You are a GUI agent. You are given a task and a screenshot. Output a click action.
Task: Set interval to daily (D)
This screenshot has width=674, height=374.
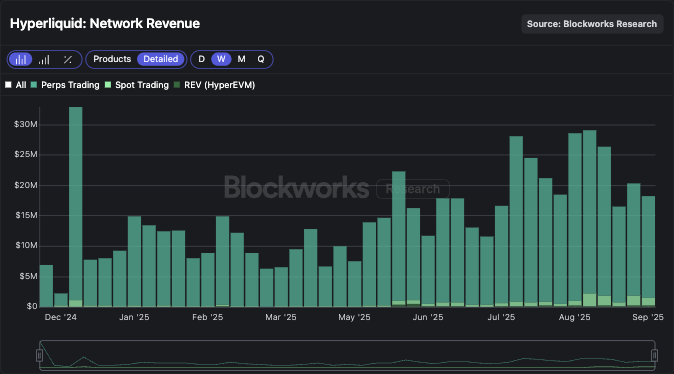point(201,59)
